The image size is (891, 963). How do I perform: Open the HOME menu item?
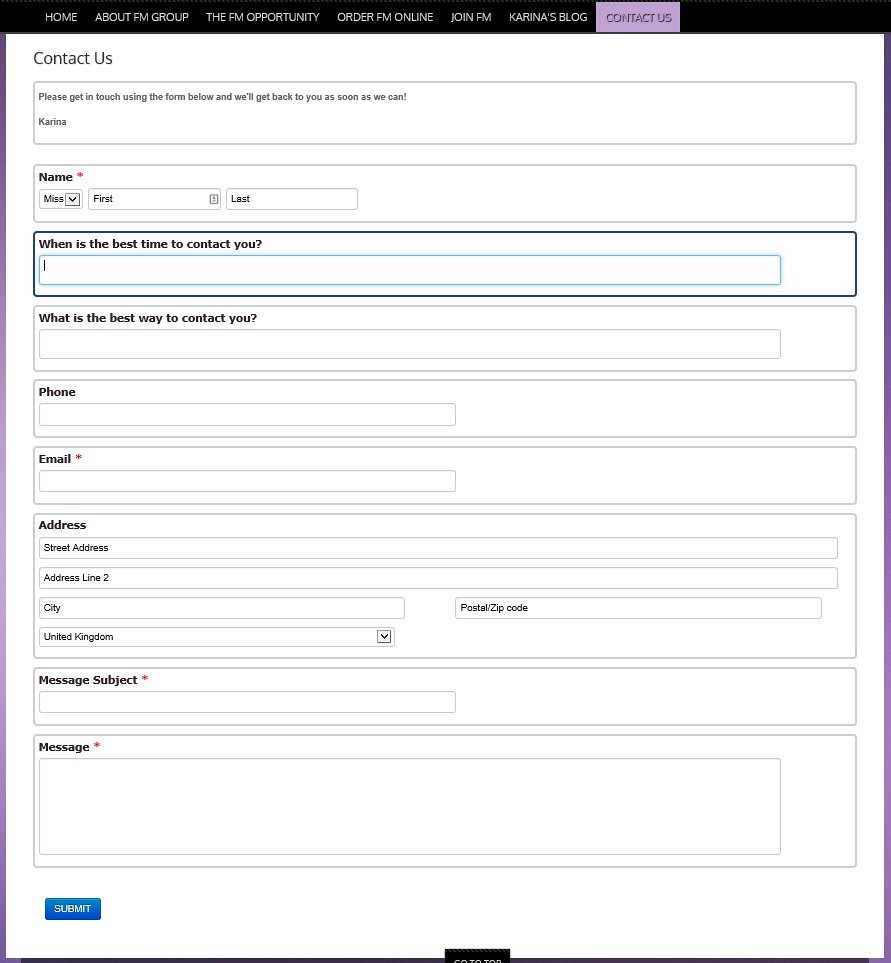click(61, 17)
